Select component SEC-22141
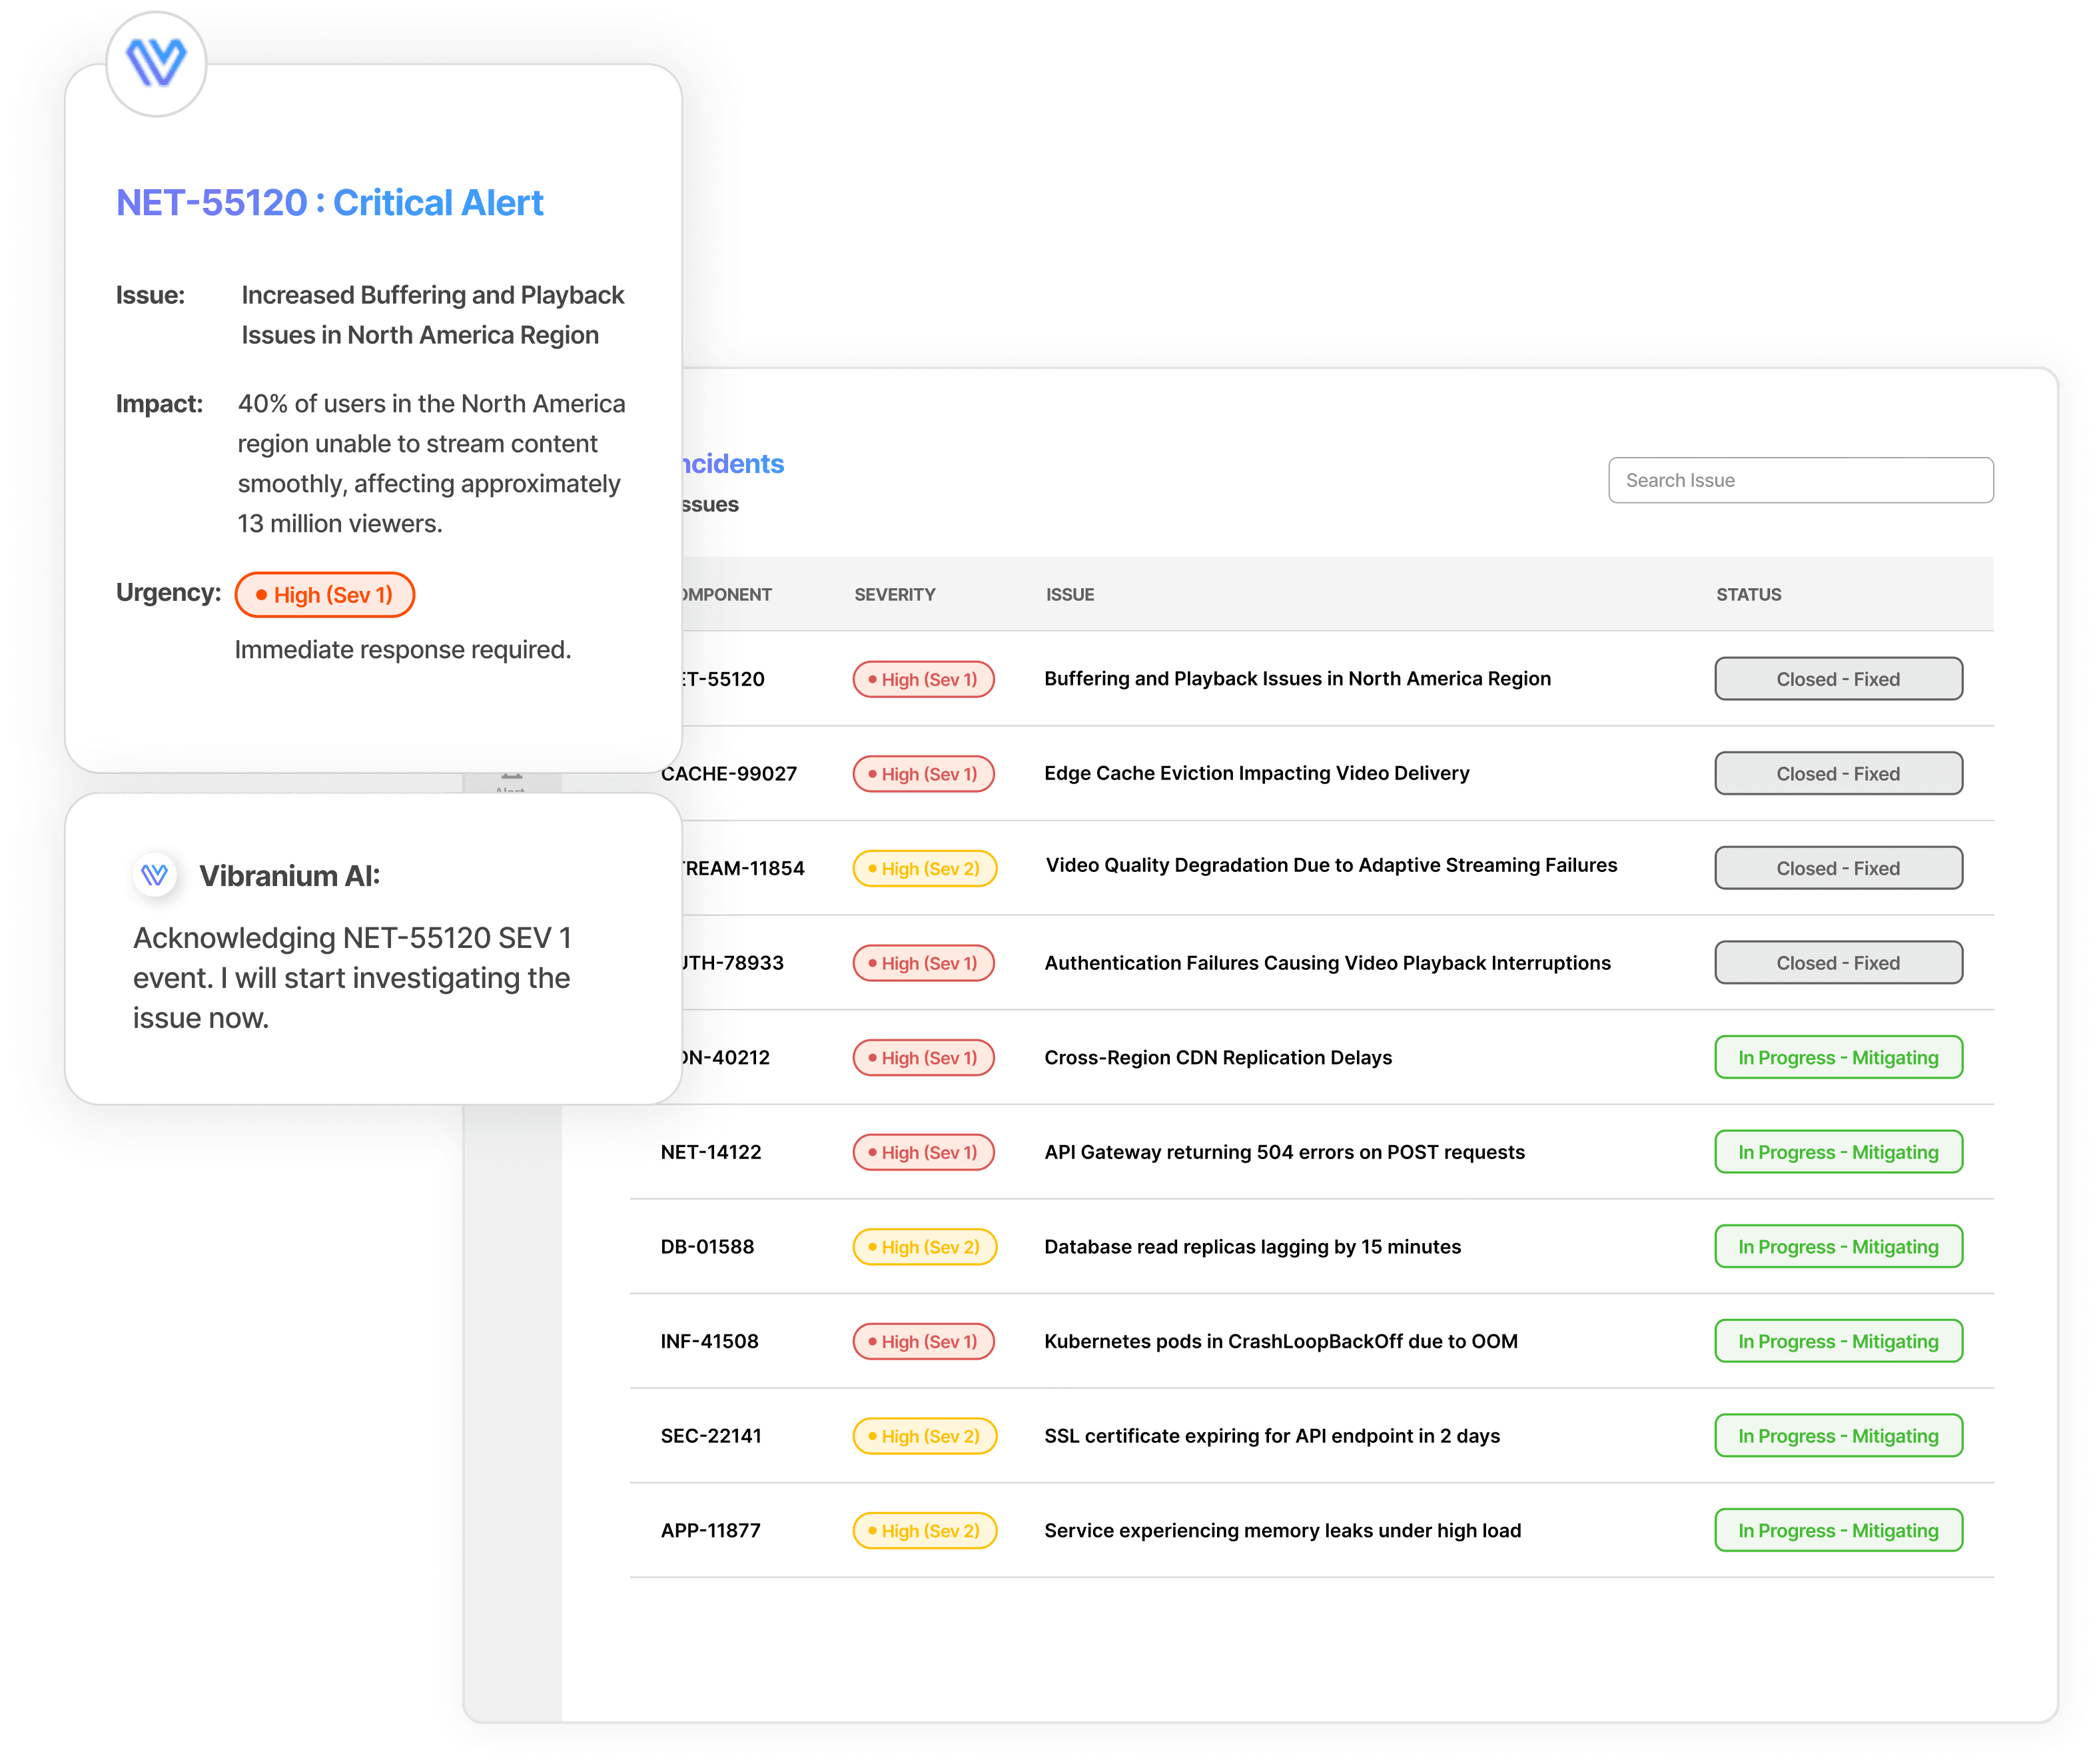 click(711, 1436)
